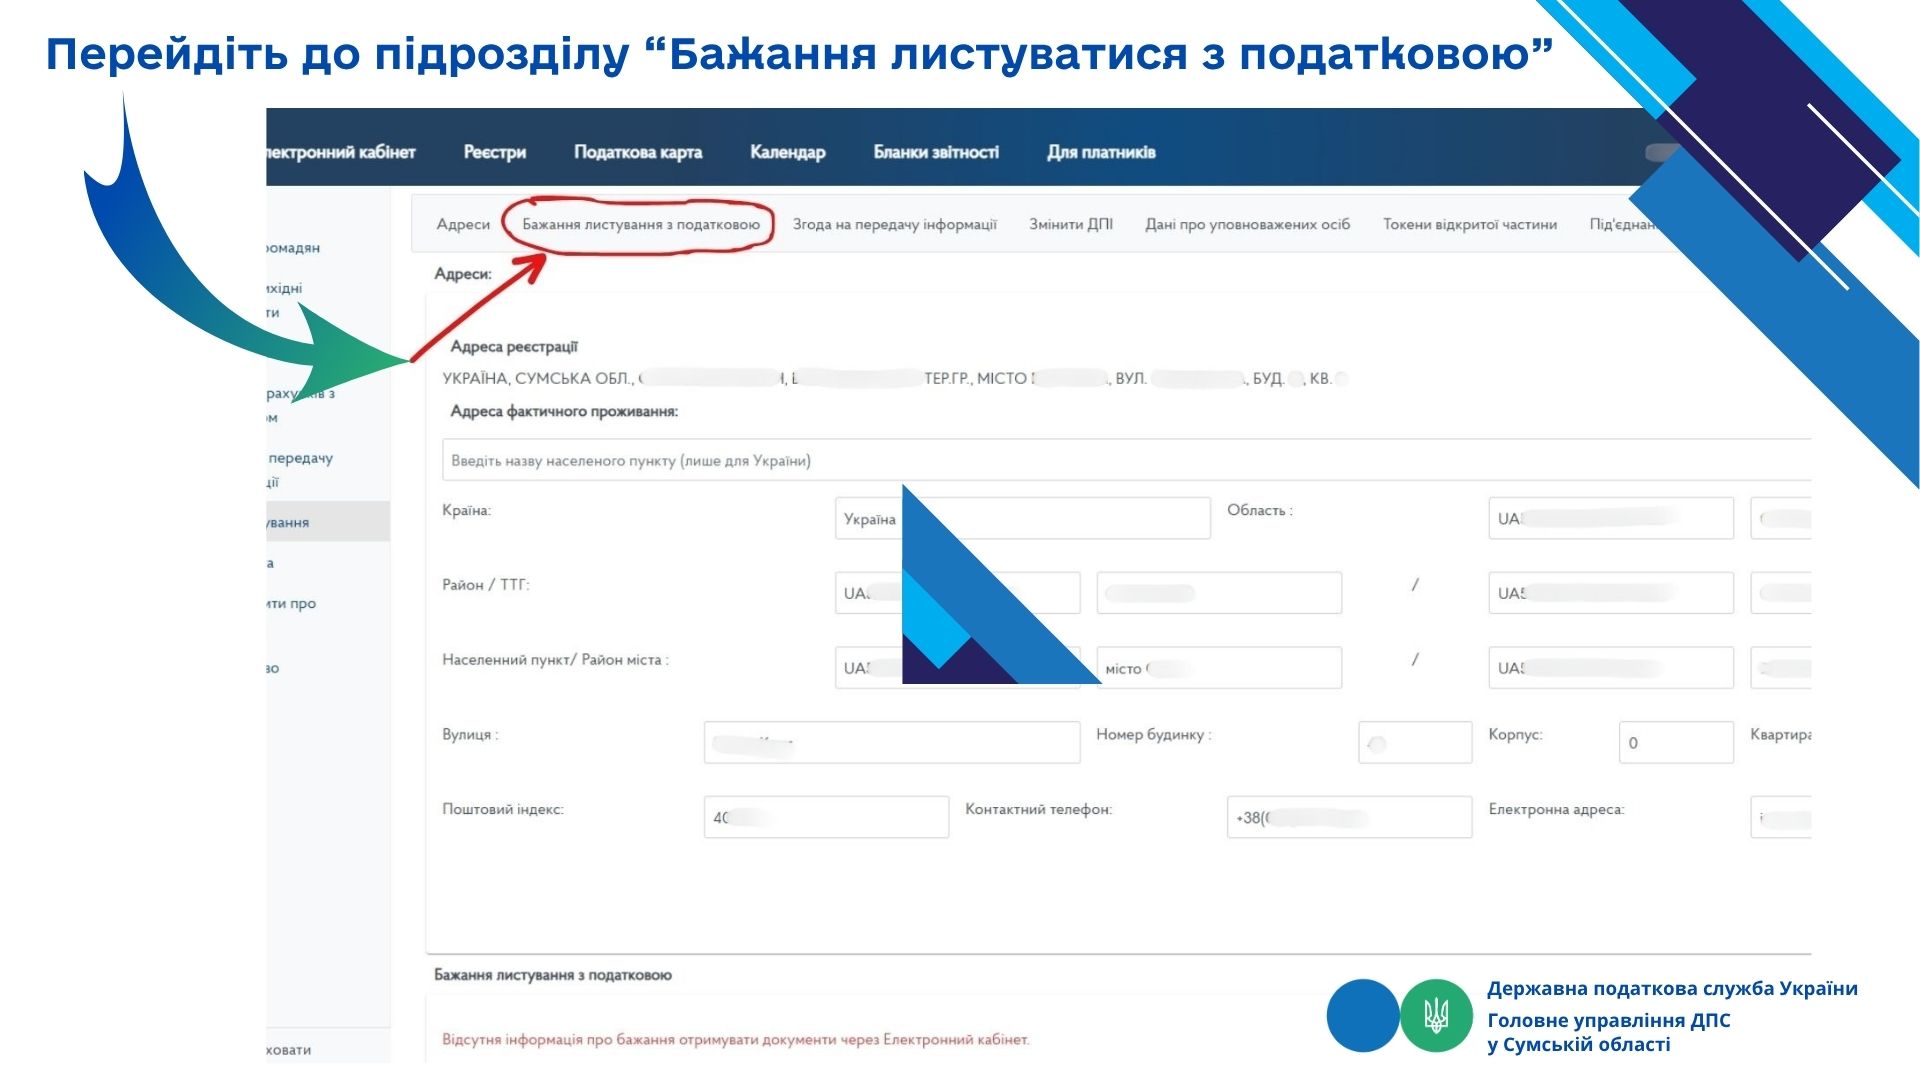
Task: Click the State Tax Service trident emblem
Action: tap(1436, 1016)
